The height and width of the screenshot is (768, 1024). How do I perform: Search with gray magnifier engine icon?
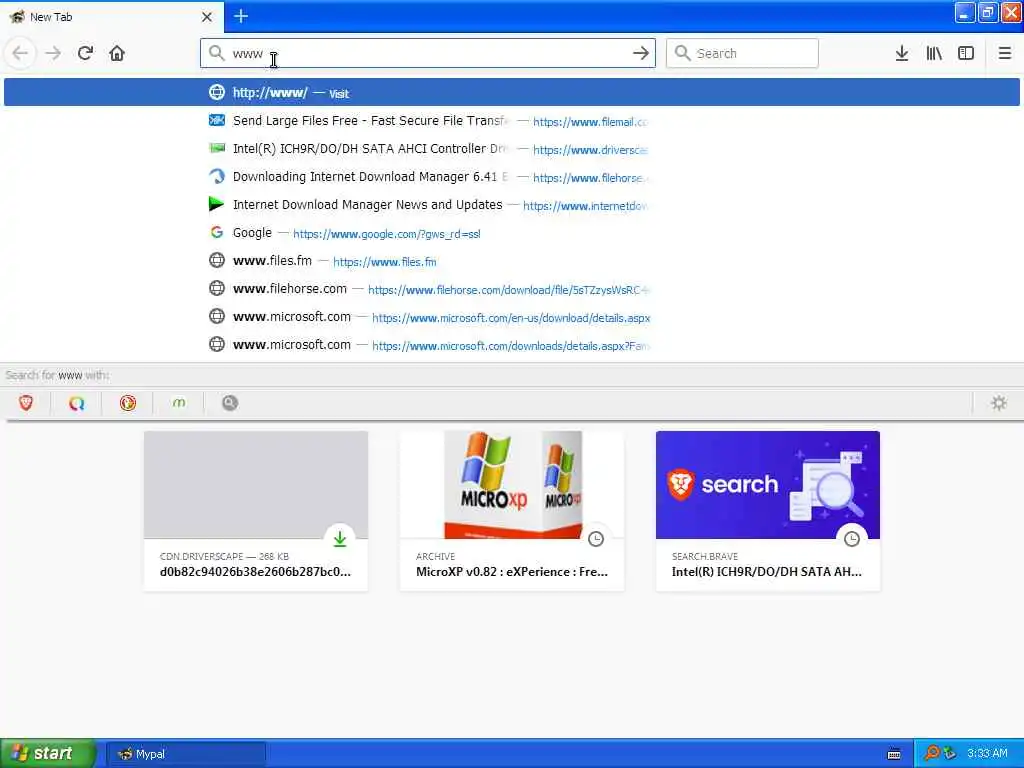(230, 403)
